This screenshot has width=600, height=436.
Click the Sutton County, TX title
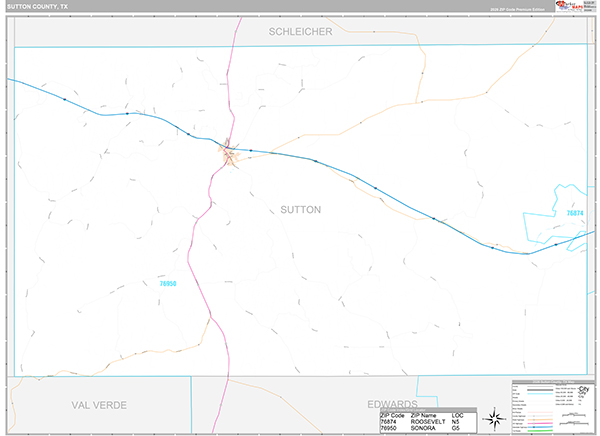[38, 6]
